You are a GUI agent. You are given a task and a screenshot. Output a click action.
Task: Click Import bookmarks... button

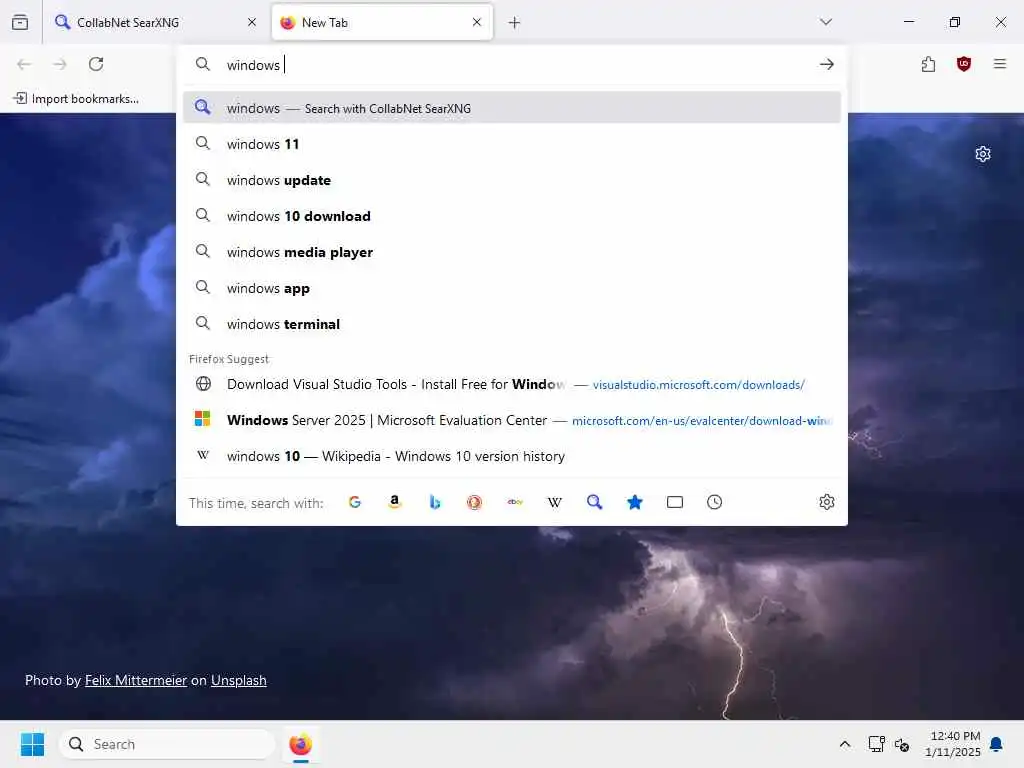point(76,99)
